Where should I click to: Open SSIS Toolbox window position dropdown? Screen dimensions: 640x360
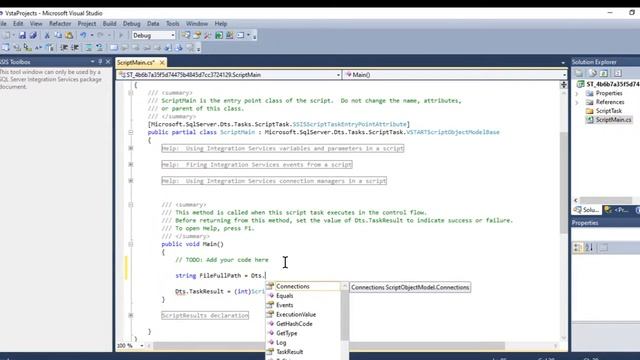coord(93,62)
